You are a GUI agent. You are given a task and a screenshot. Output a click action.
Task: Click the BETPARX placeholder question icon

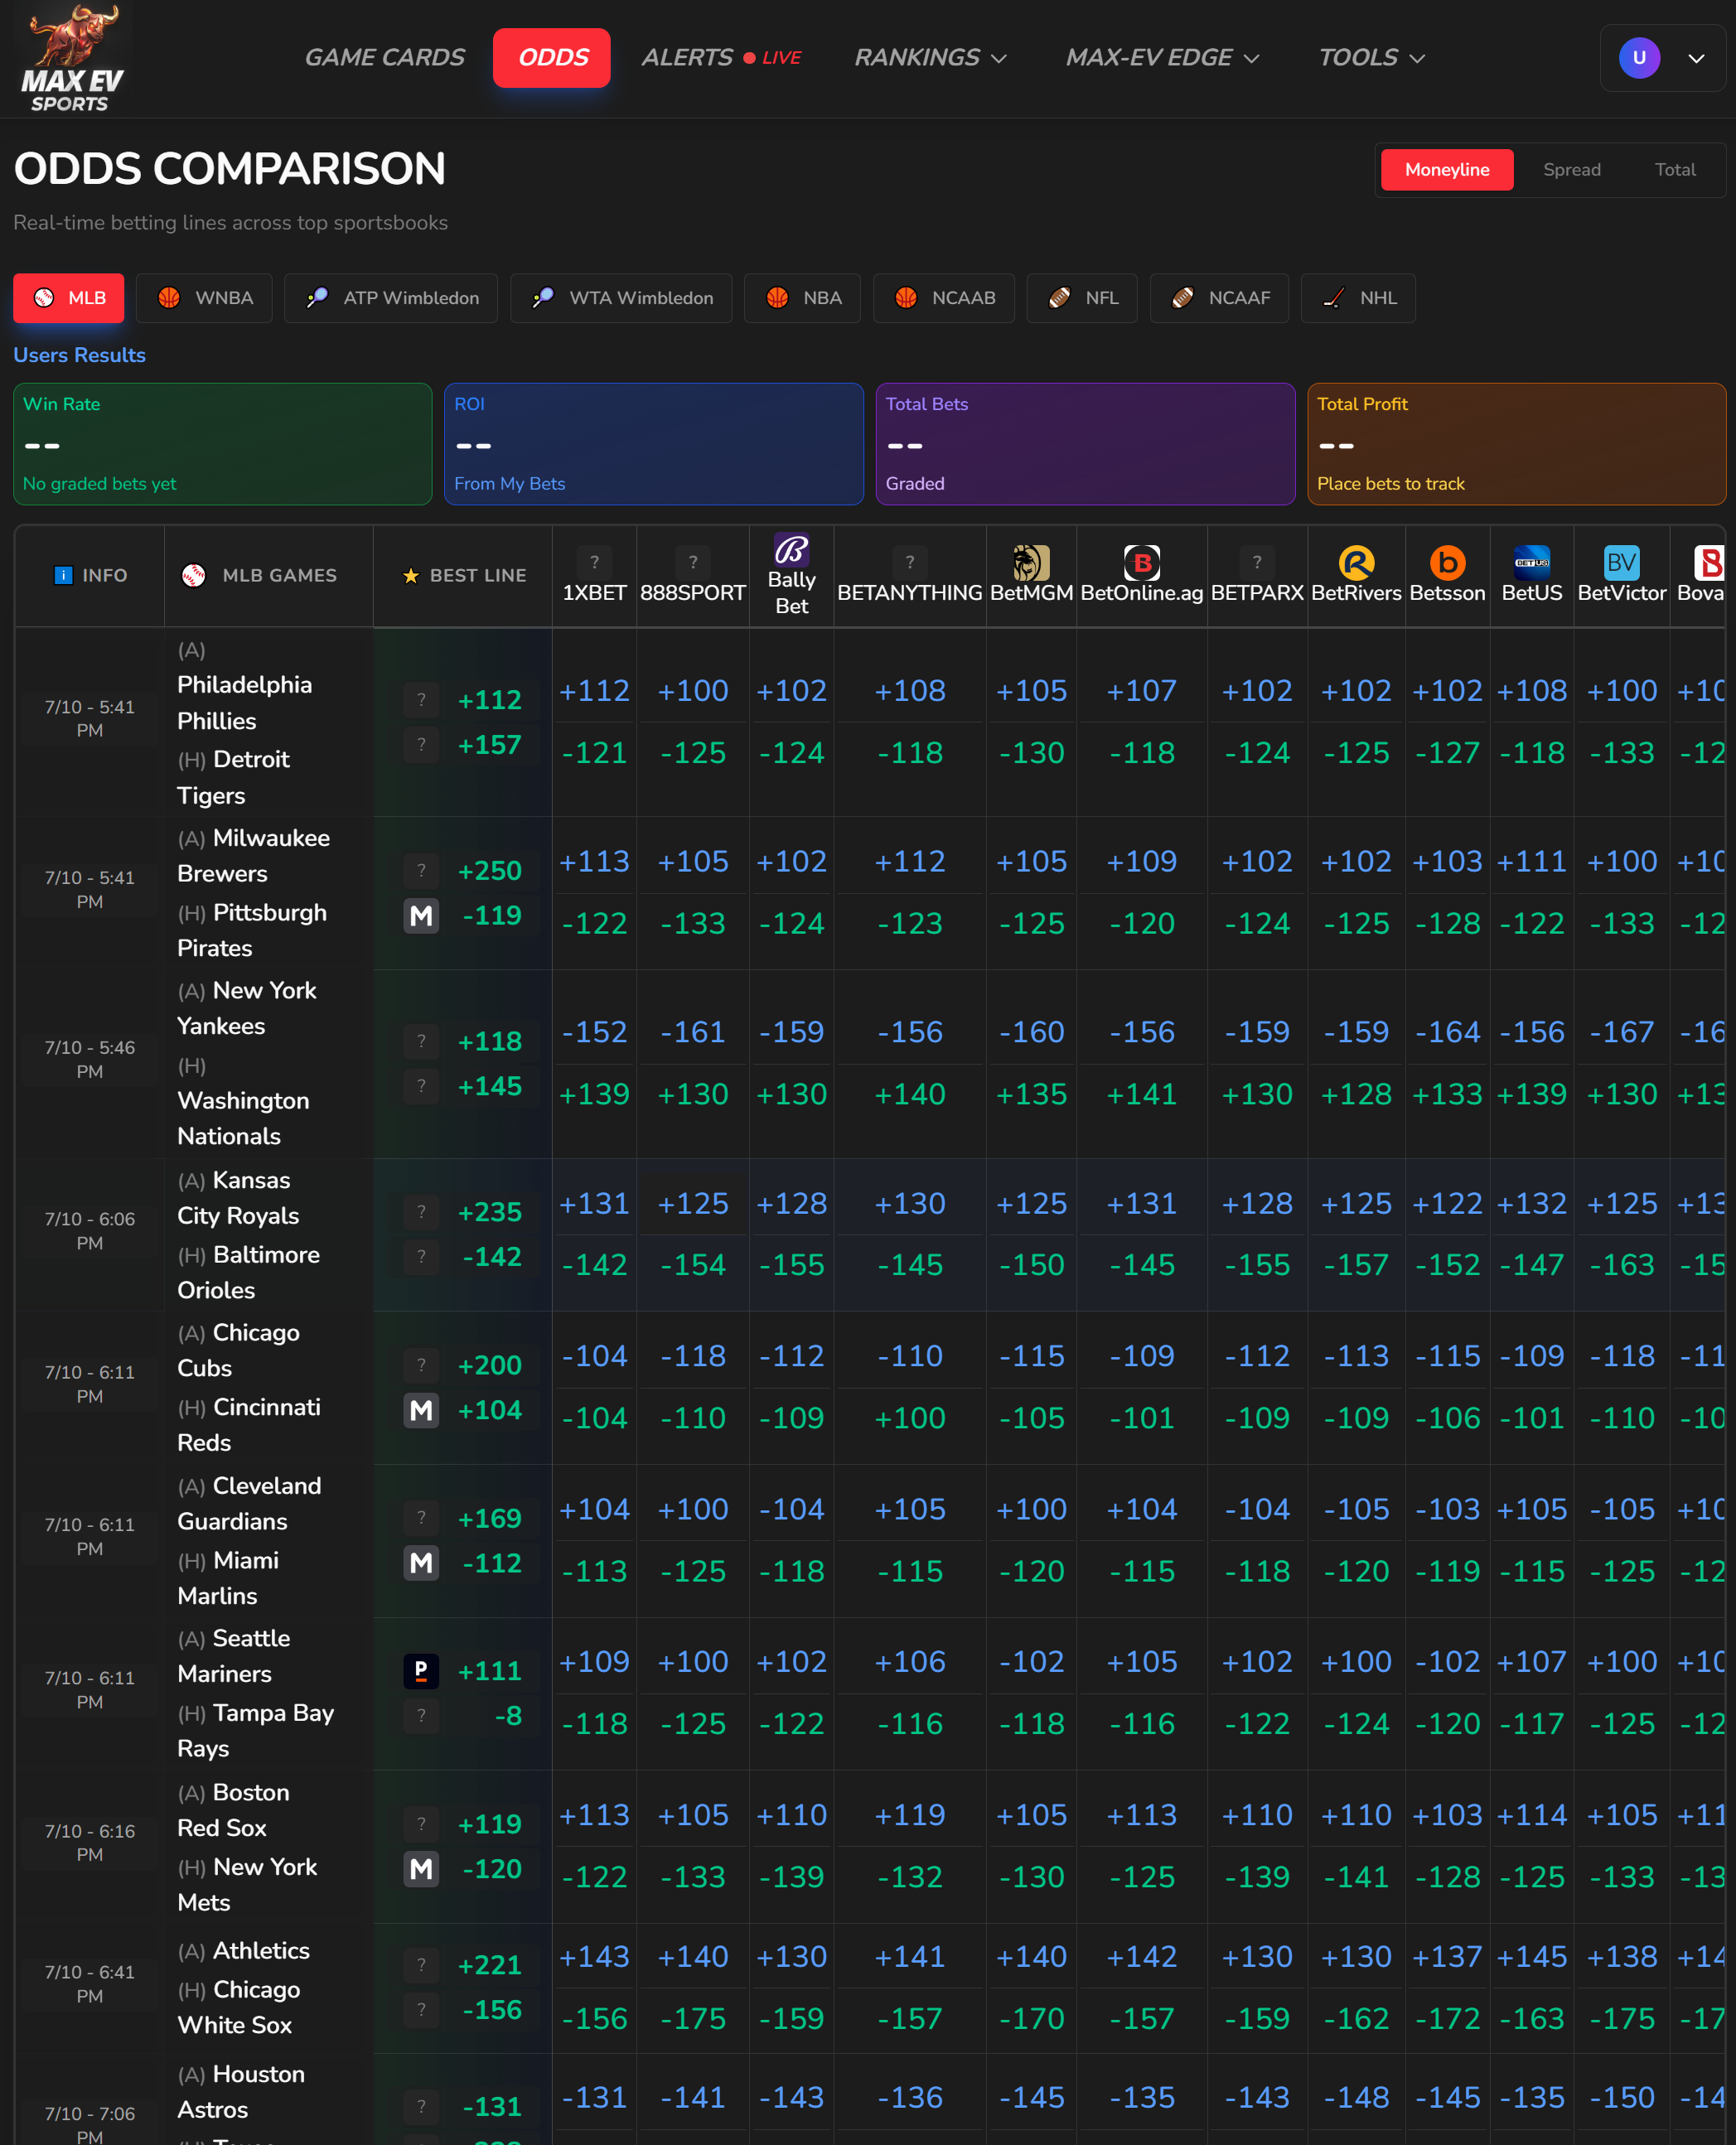click(1257, 562)
